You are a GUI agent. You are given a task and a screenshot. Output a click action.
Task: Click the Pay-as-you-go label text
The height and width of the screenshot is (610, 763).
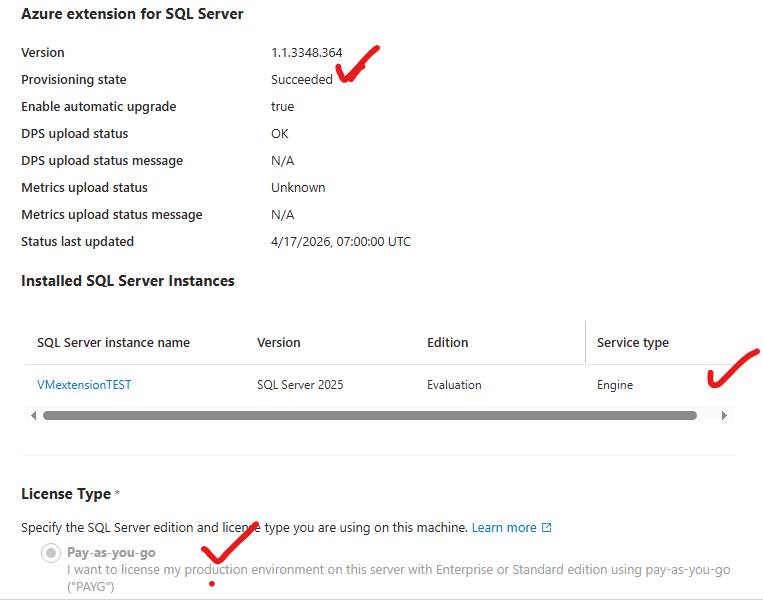(111, 553)
